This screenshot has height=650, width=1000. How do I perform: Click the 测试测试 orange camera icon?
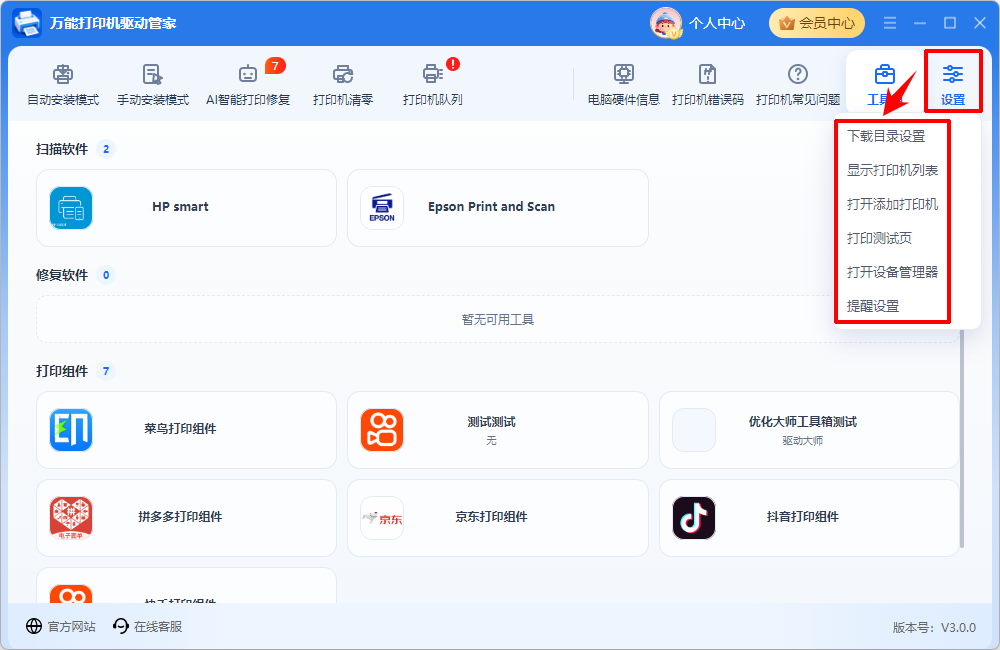click(x=382, y=430)
